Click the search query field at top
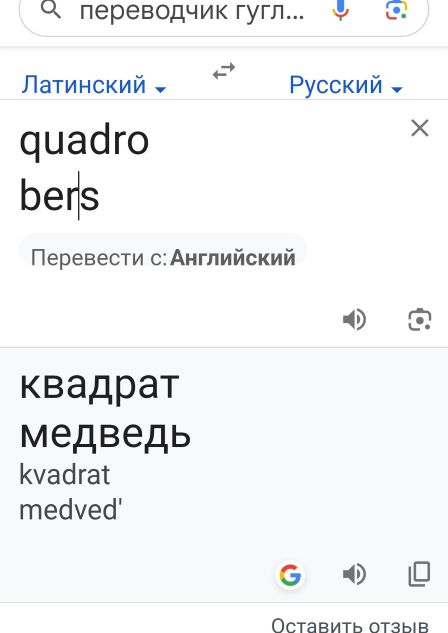The height and width of the screenshot is (633, 448). [192, 11]
